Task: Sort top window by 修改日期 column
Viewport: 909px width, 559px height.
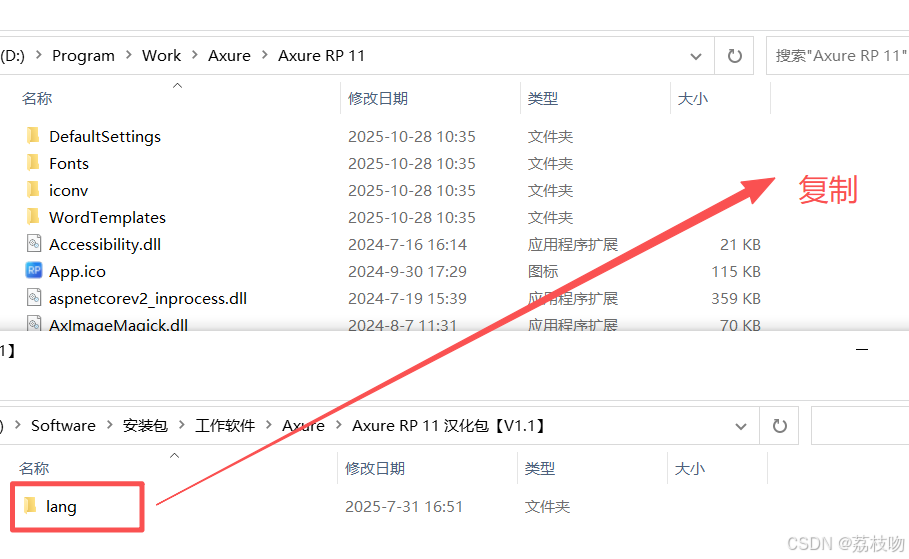Action: 378,99
